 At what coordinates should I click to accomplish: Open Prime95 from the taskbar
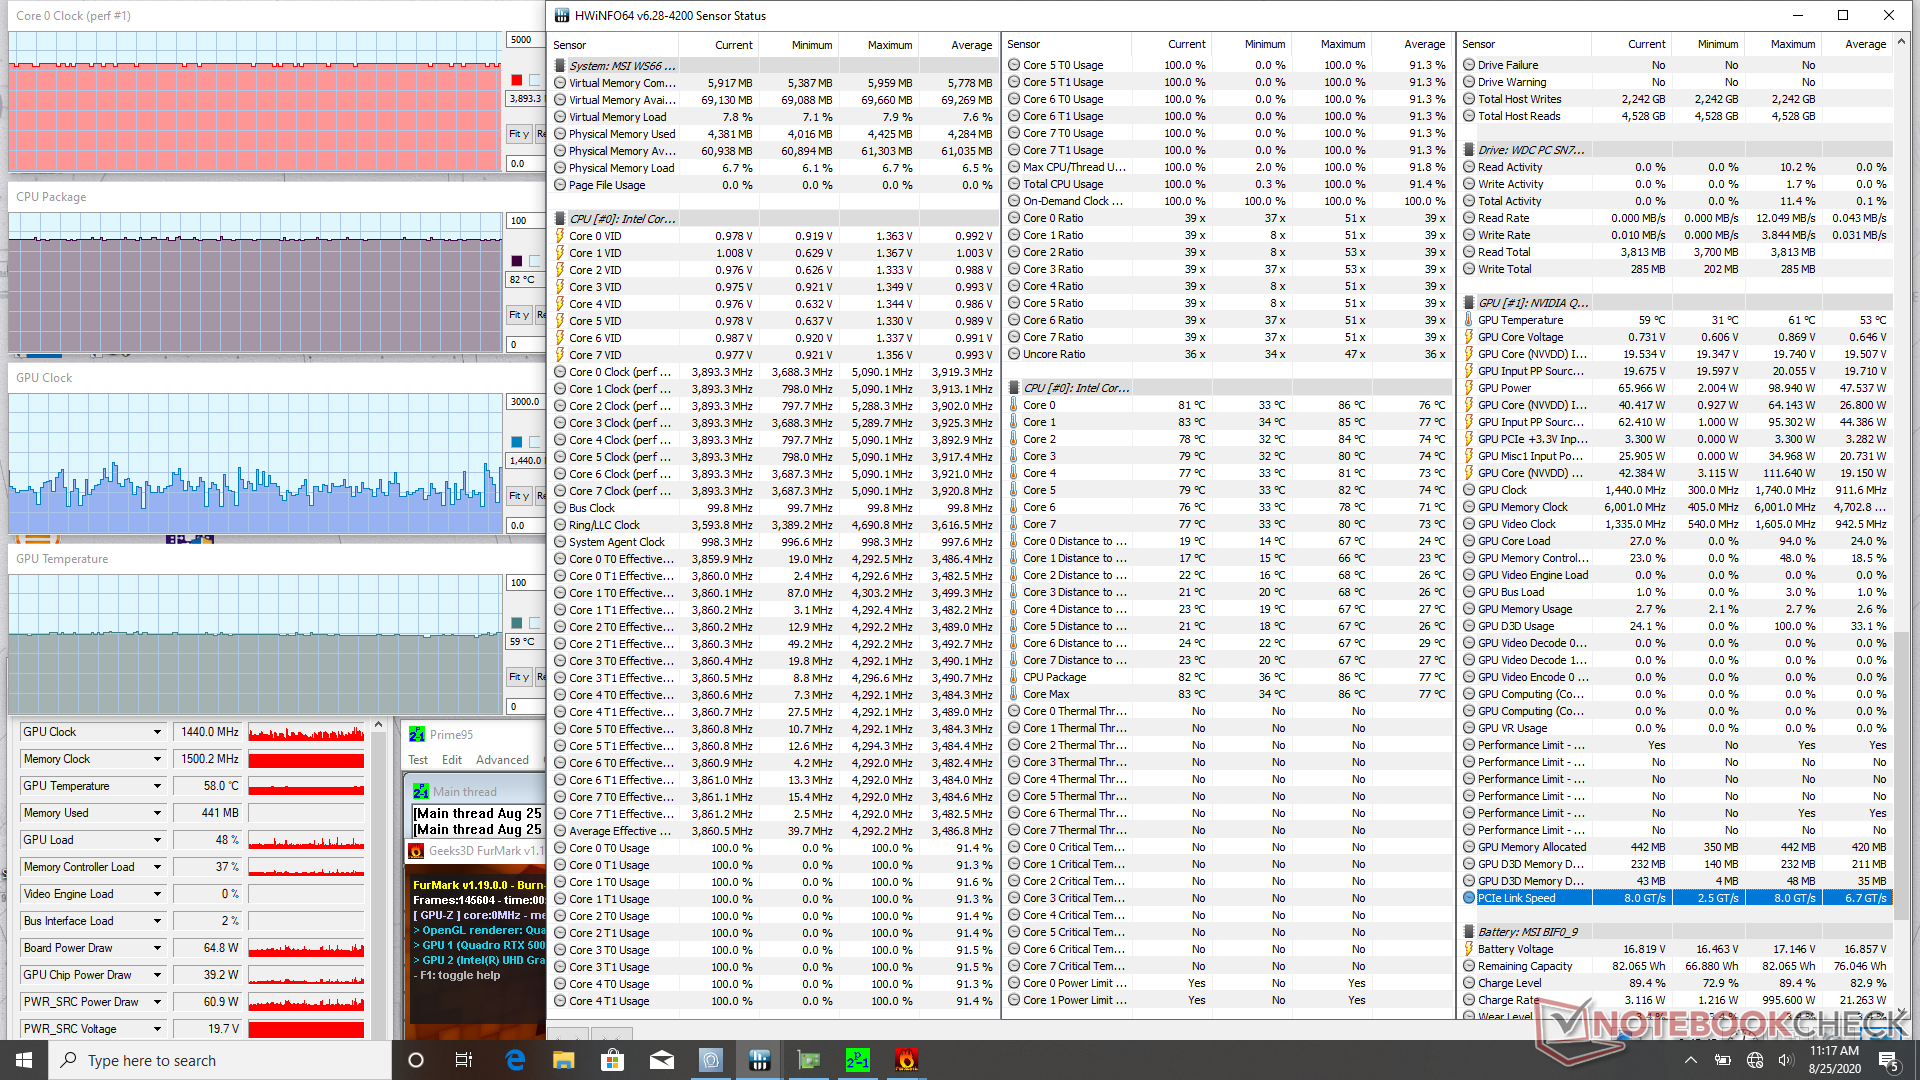[857, 1060]
